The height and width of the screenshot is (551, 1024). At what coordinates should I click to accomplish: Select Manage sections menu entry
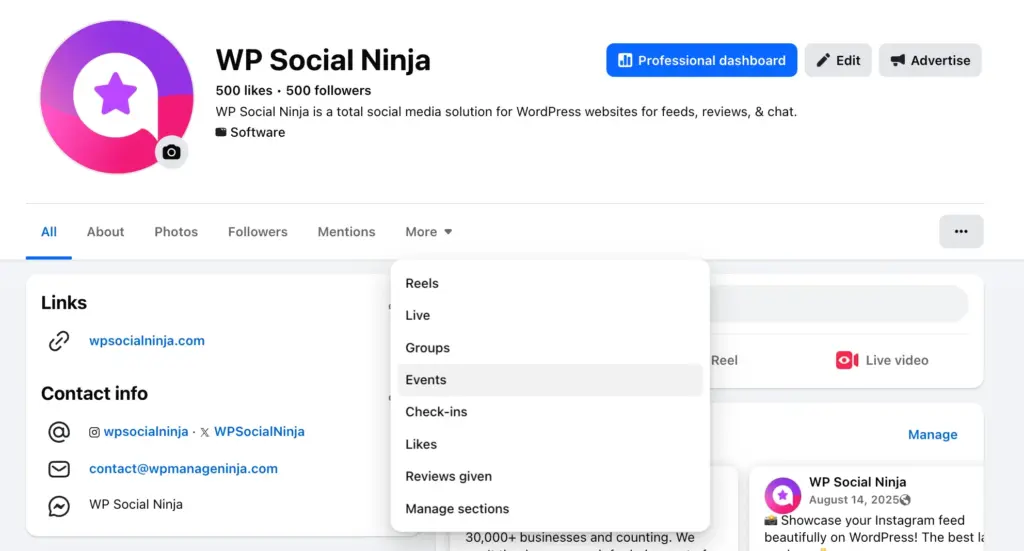point(550,509)
